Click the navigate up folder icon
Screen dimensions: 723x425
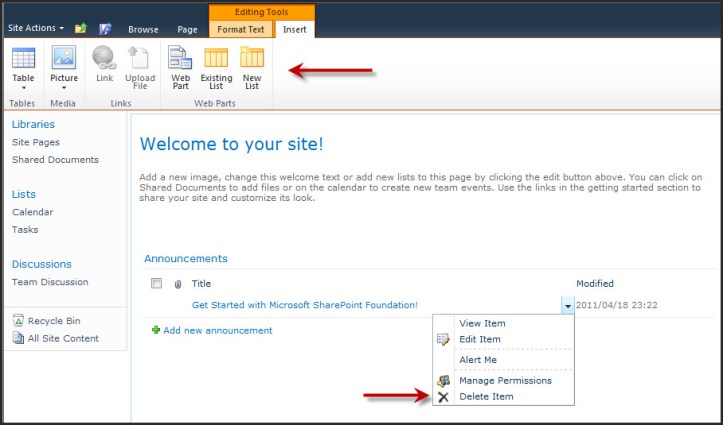coord(80,29)
